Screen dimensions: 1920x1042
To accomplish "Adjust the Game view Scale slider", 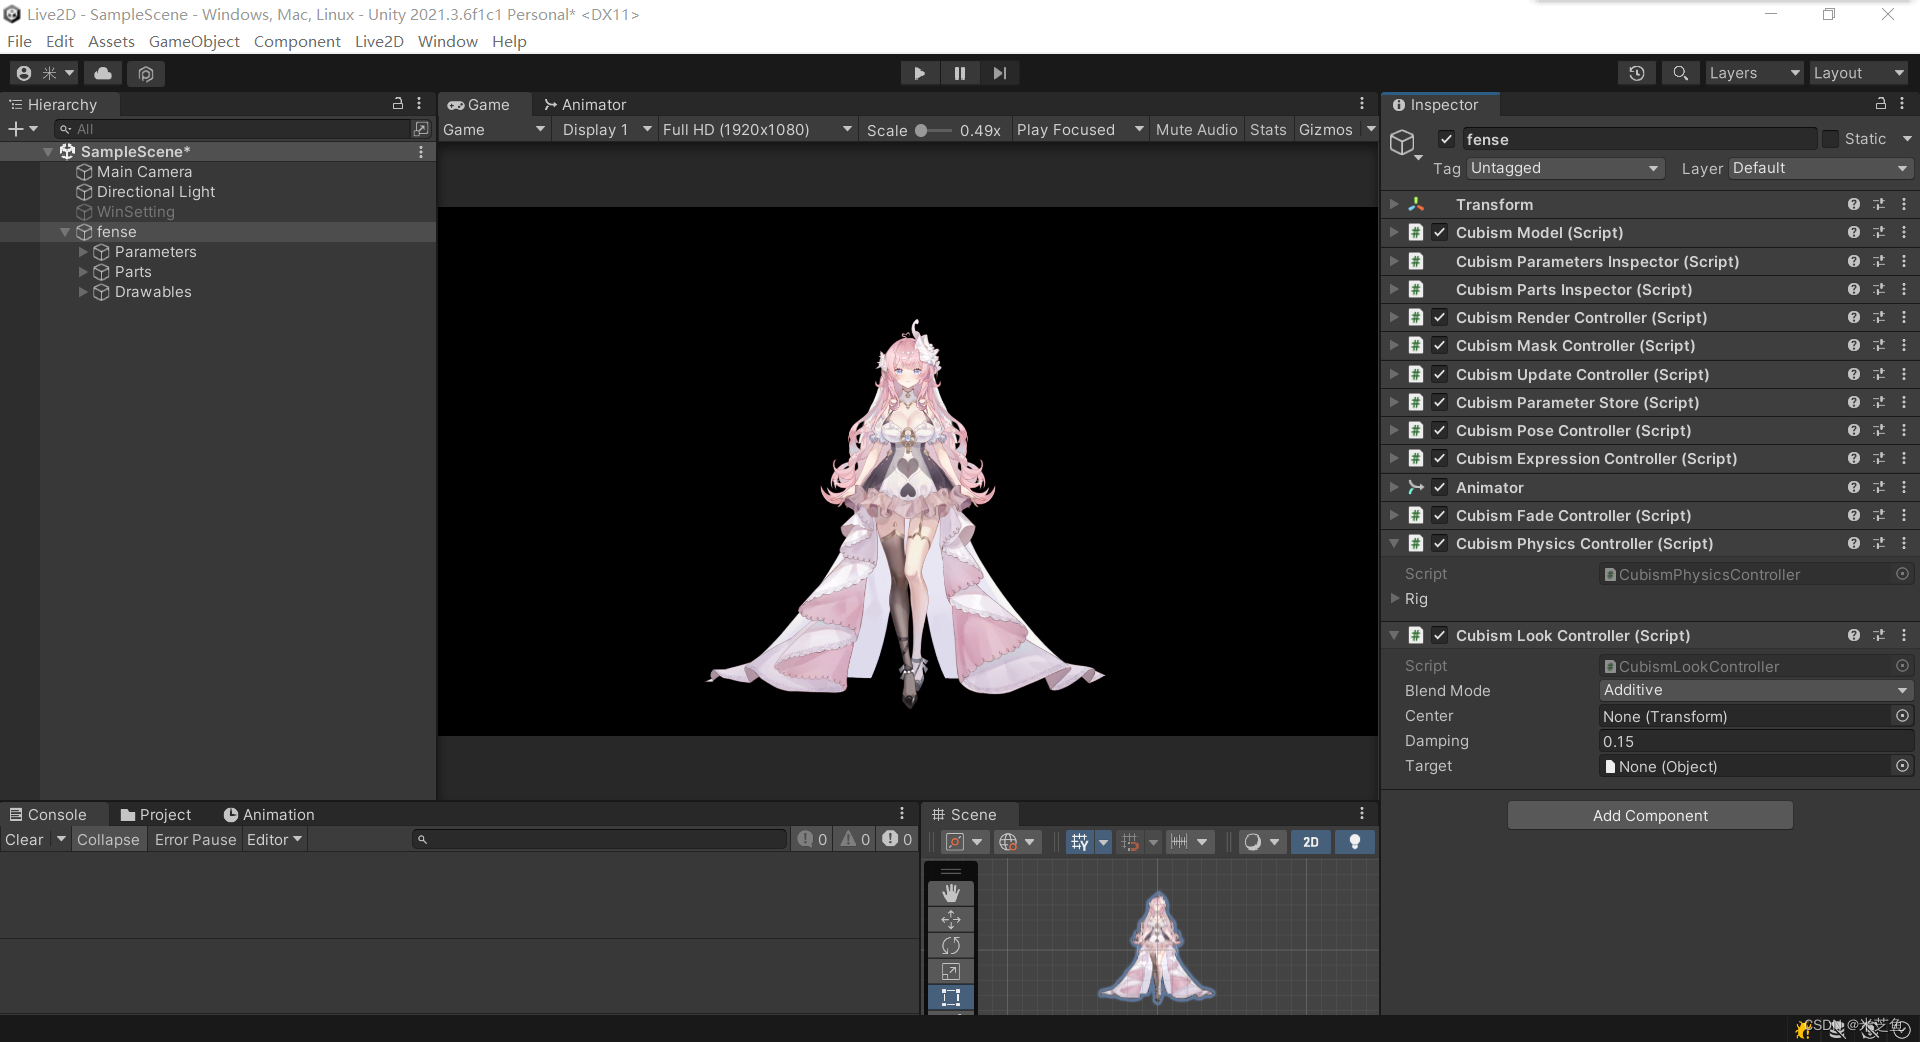I will 933,130.
